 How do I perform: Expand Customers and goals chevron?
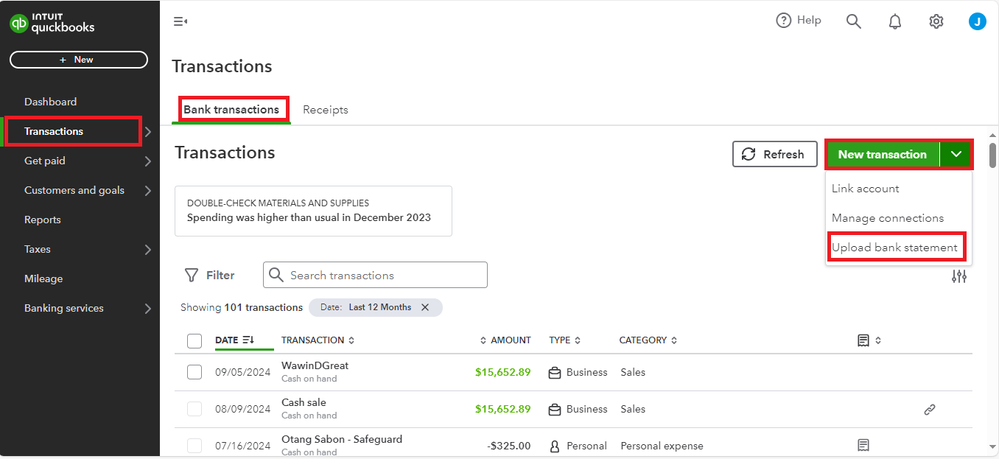tap(148, 191)
